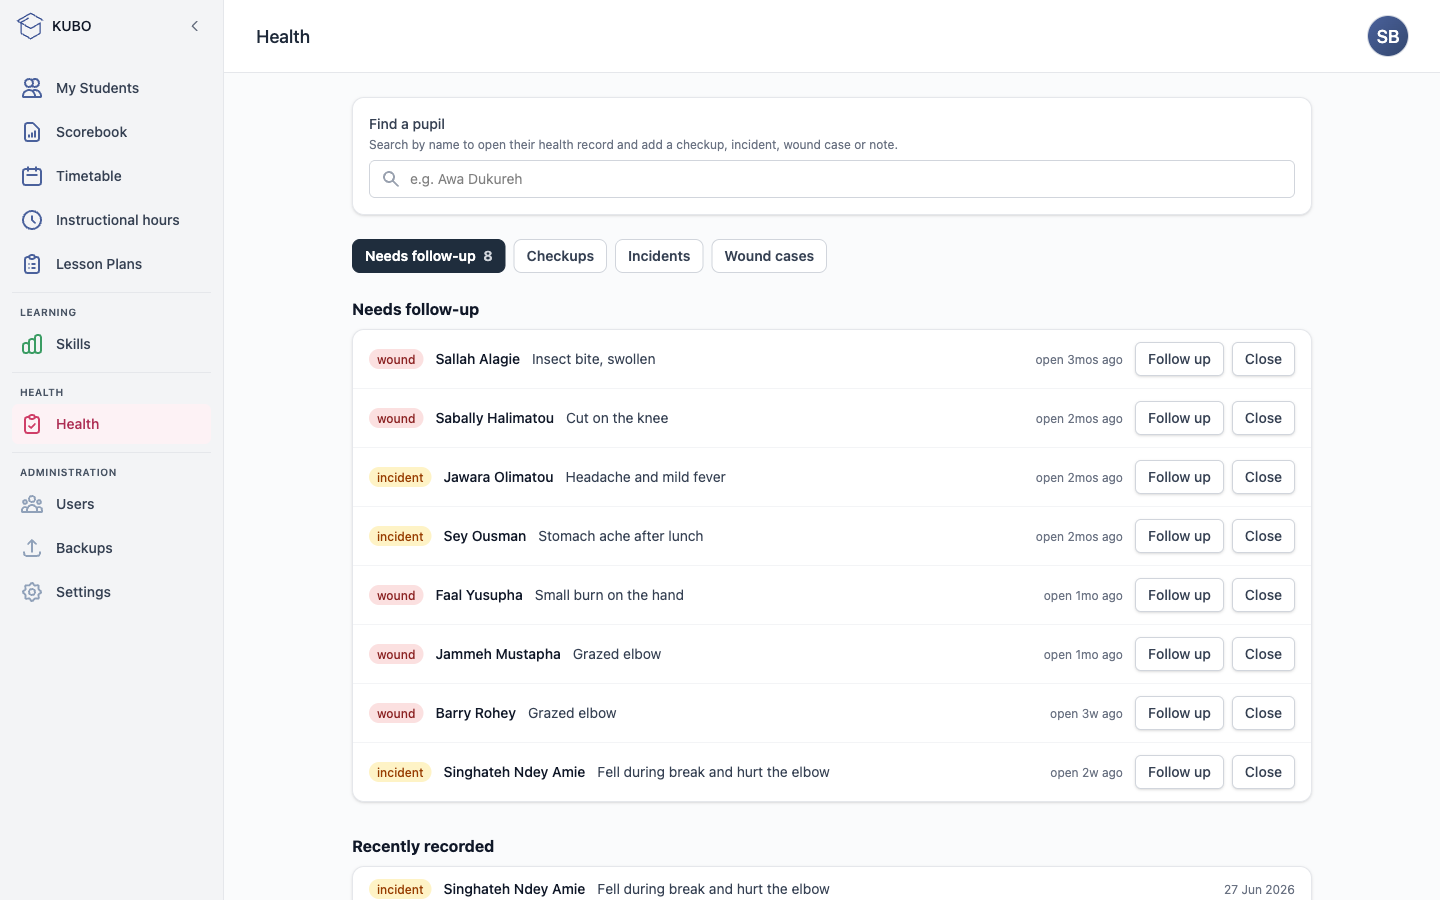The height and width of the screenshot is (900, 1440).
Task: Click the "Stomach ache after lunch" description
Action: coord(620,536)
